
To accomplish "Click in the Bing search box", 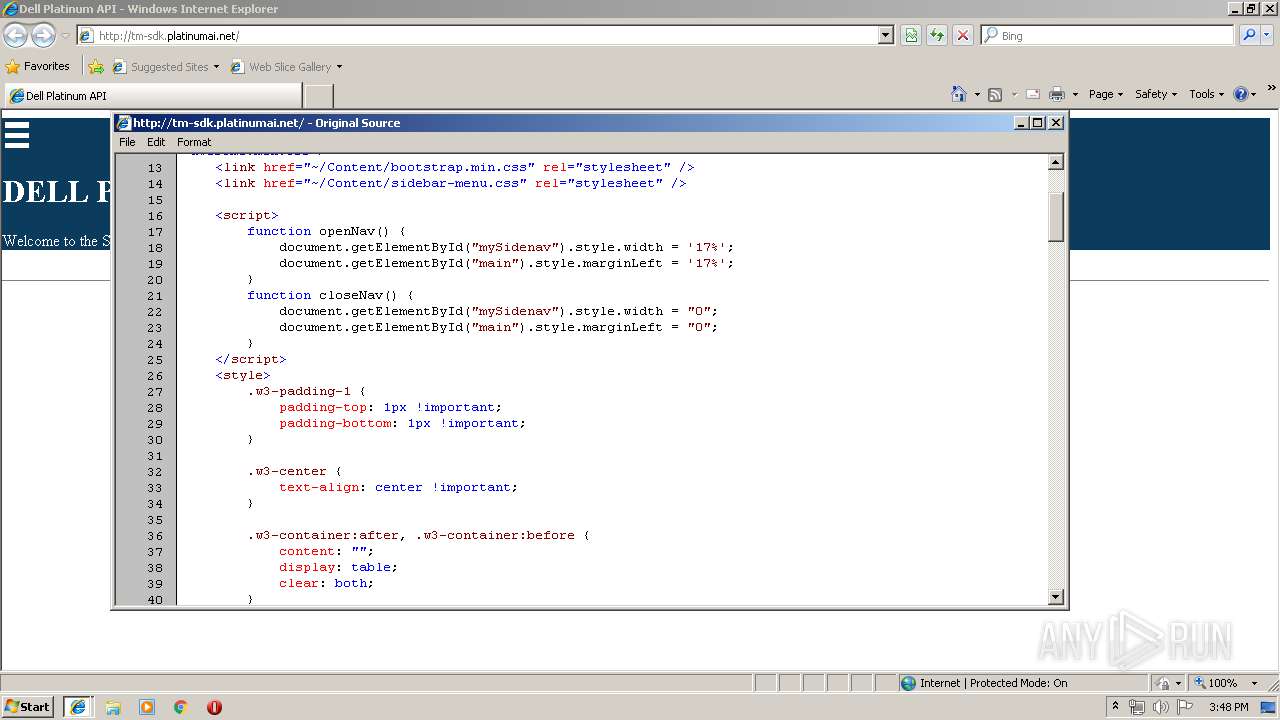I will tap(1118, 35).
